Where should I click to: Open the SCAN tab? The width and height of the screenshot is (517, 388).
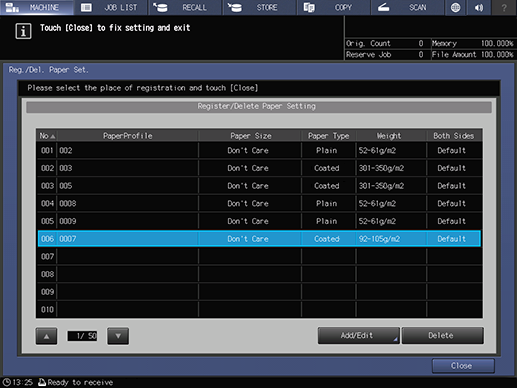click(408, 7)
